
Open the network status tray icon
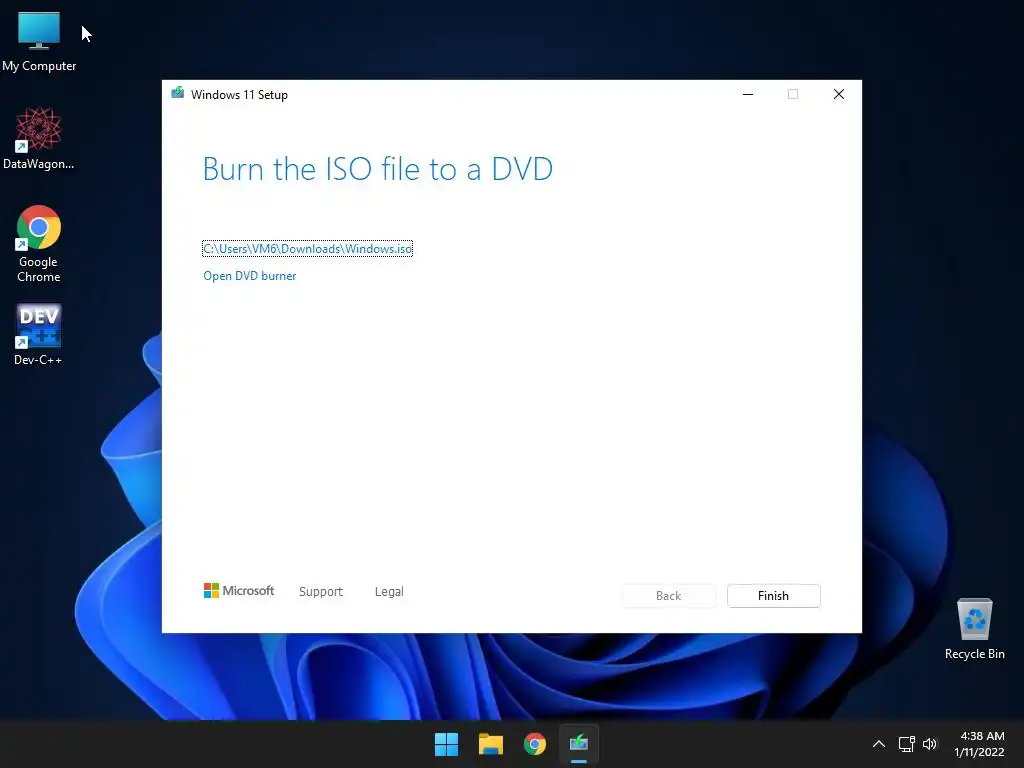coord(906,744)
